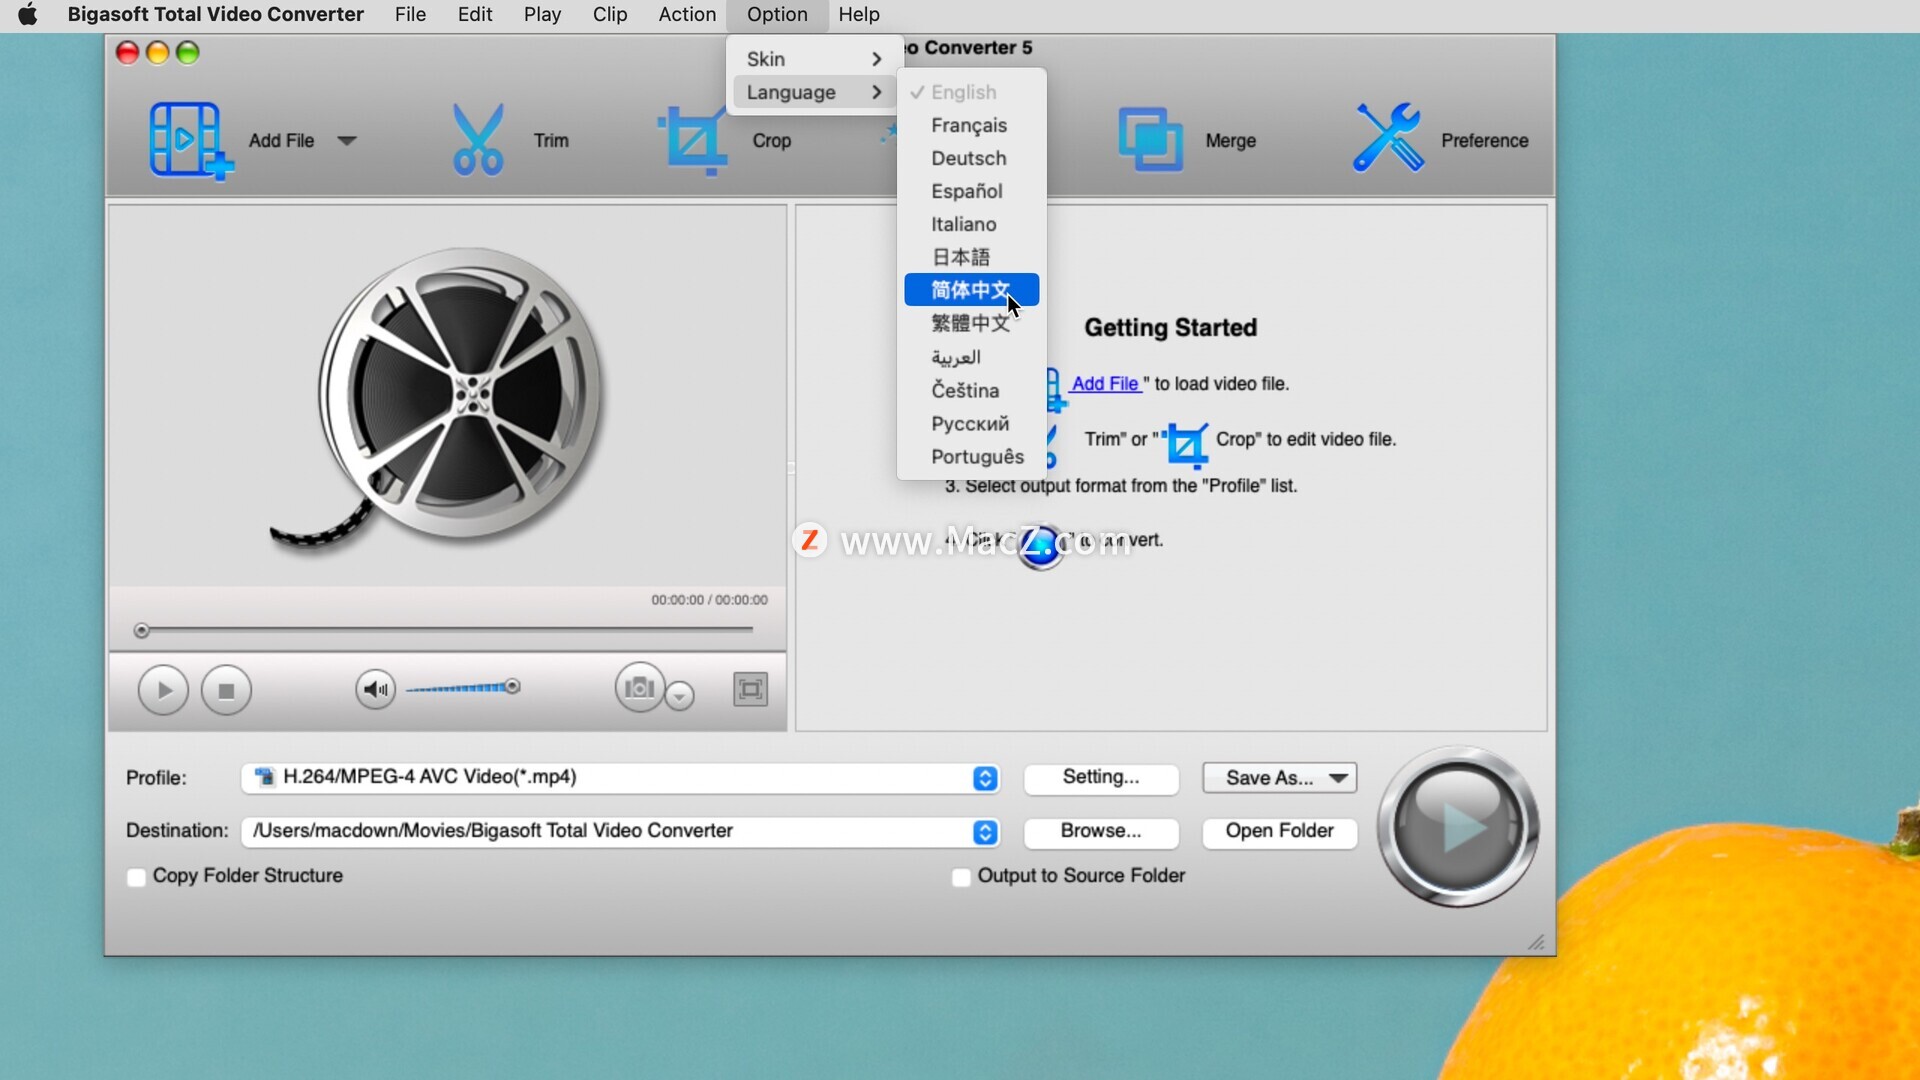The height and width of the screenshot is (1080, 1920).
Task: Select Français language
Action: coord(971,125)
